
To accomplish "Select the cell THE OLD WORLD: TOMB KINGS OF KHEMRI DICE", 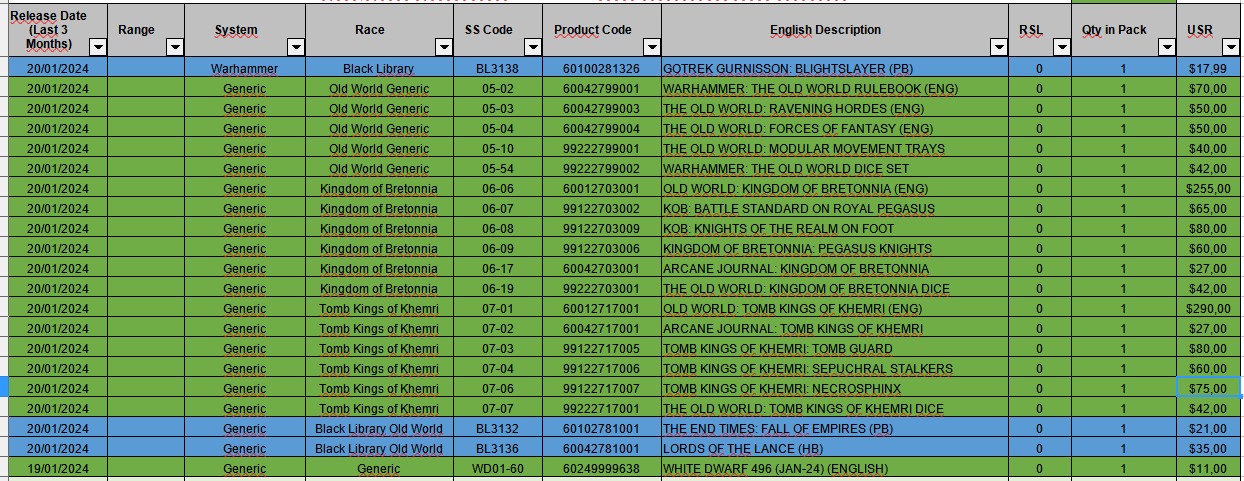I will point(835,408).
